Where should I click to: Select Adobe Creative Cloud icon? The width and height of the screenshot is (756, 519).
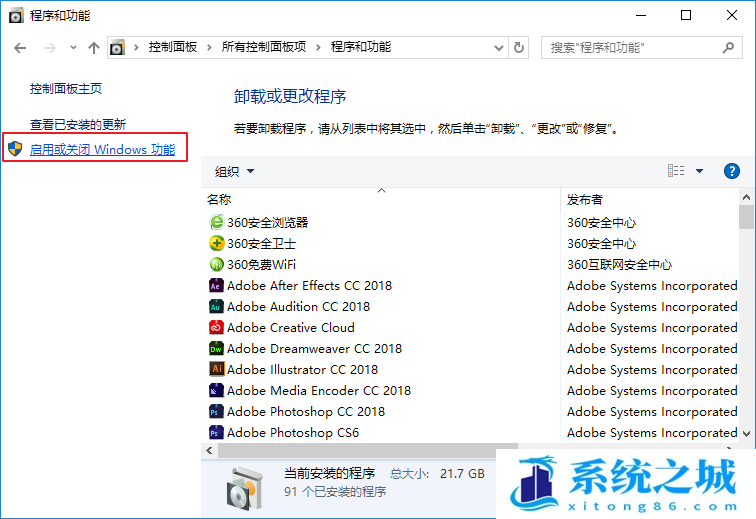coord(216,328)
